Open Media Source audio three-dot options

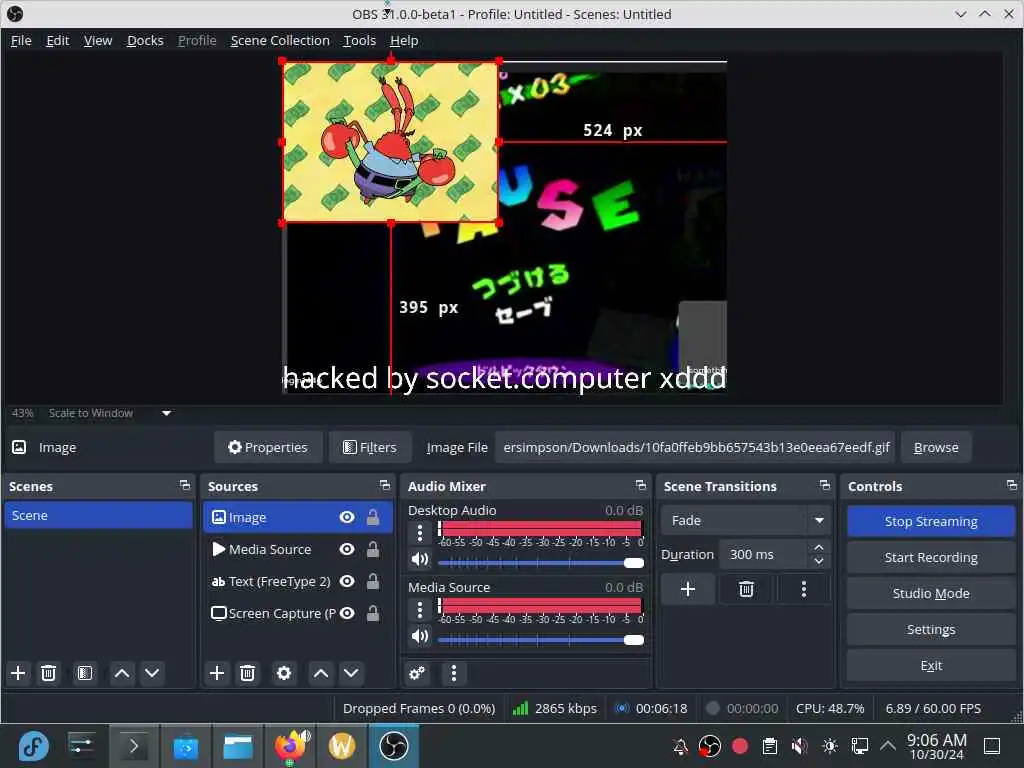pos(420,611)
